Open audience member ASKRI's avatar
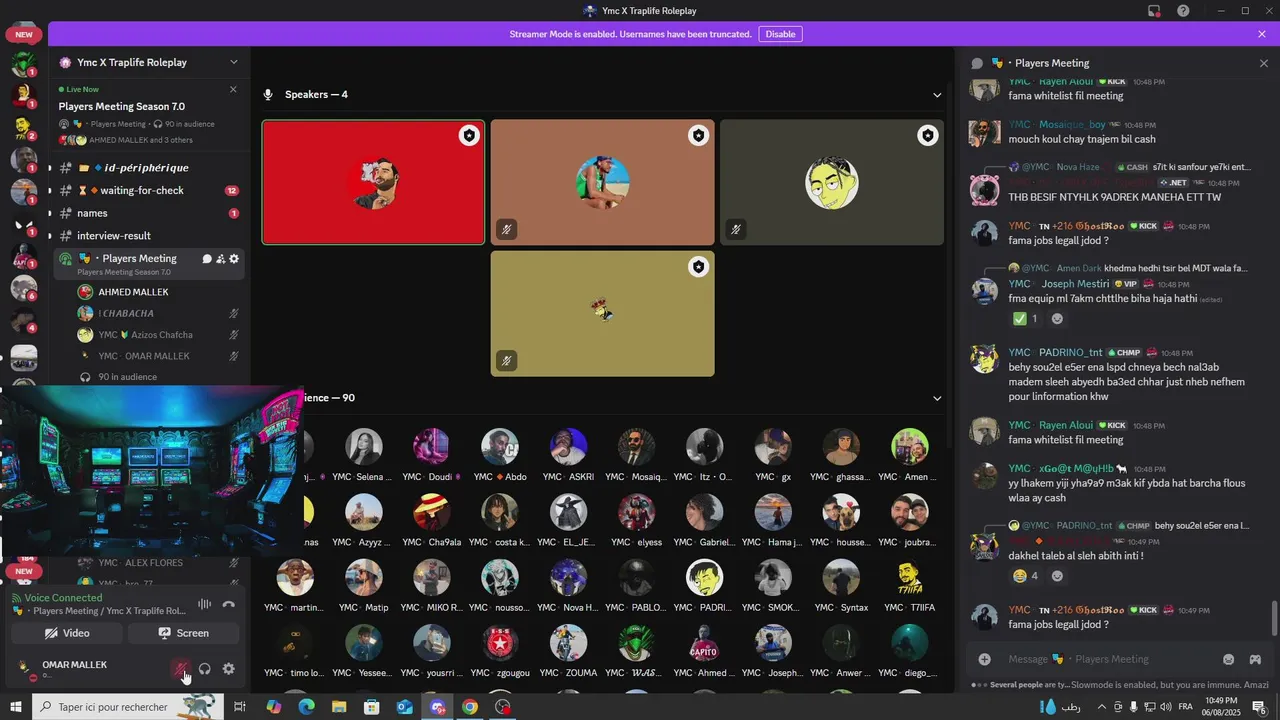Screen dimensions: 1280x720 click(568, 447)
